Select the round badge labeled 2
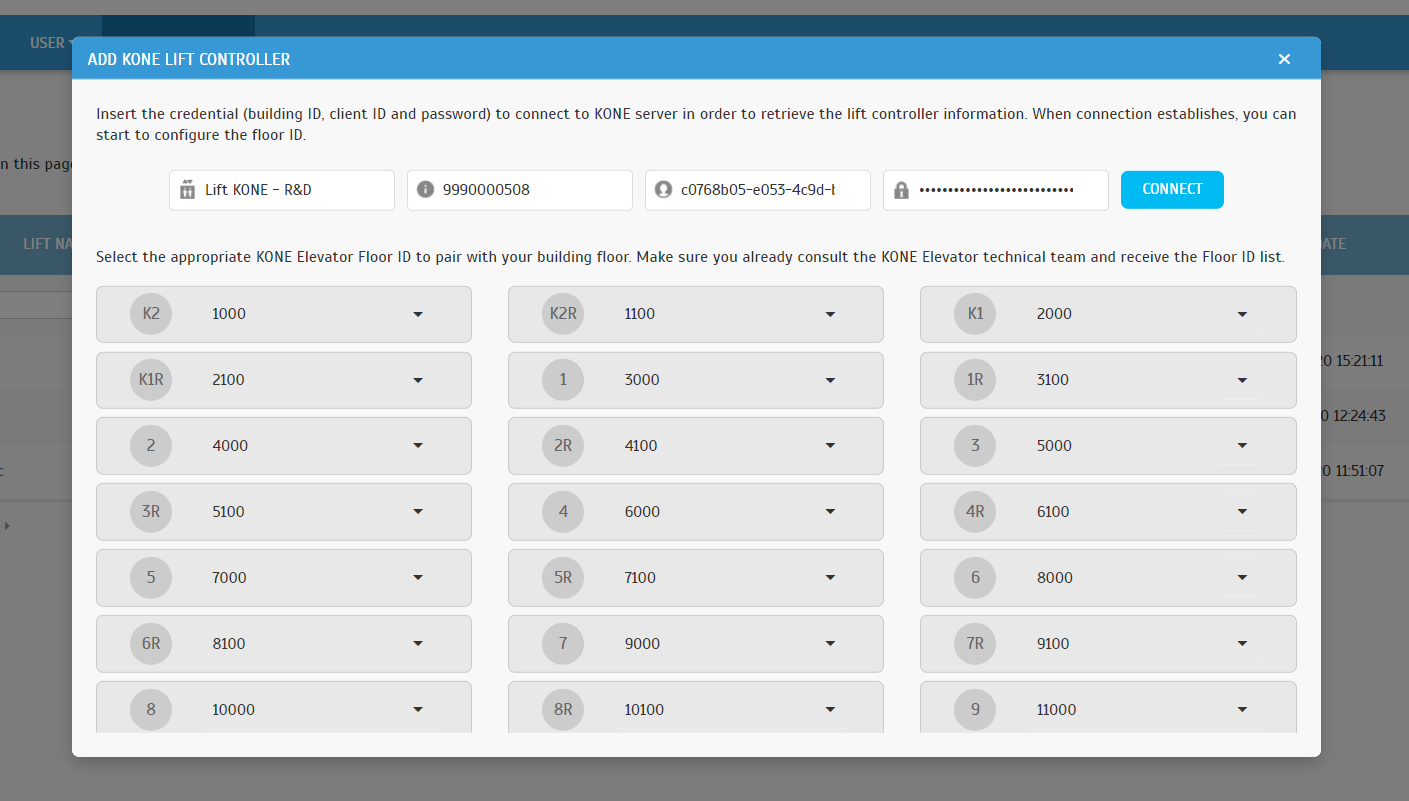 pos(151,446)
